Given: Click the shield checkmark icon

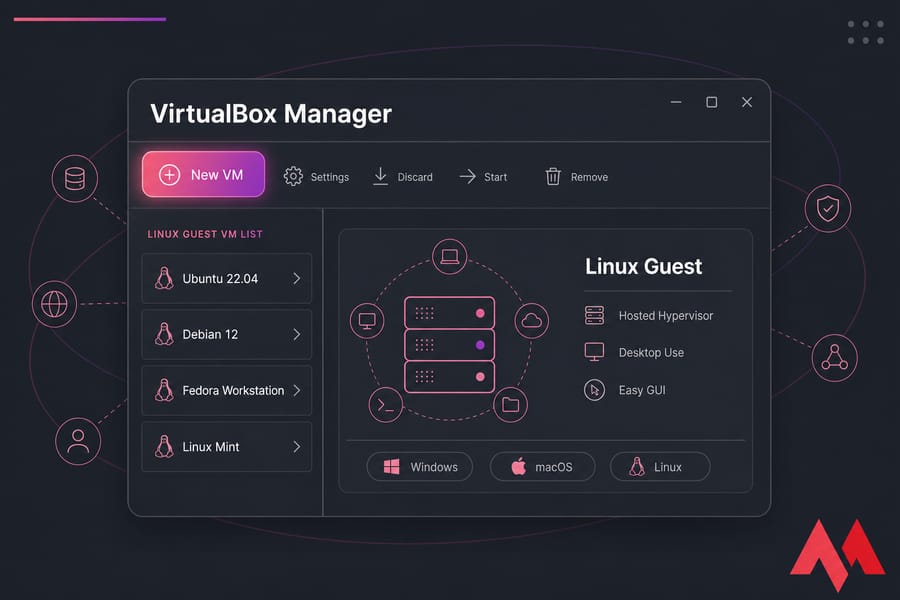Looking at the screenshot, I should (828, 208).
